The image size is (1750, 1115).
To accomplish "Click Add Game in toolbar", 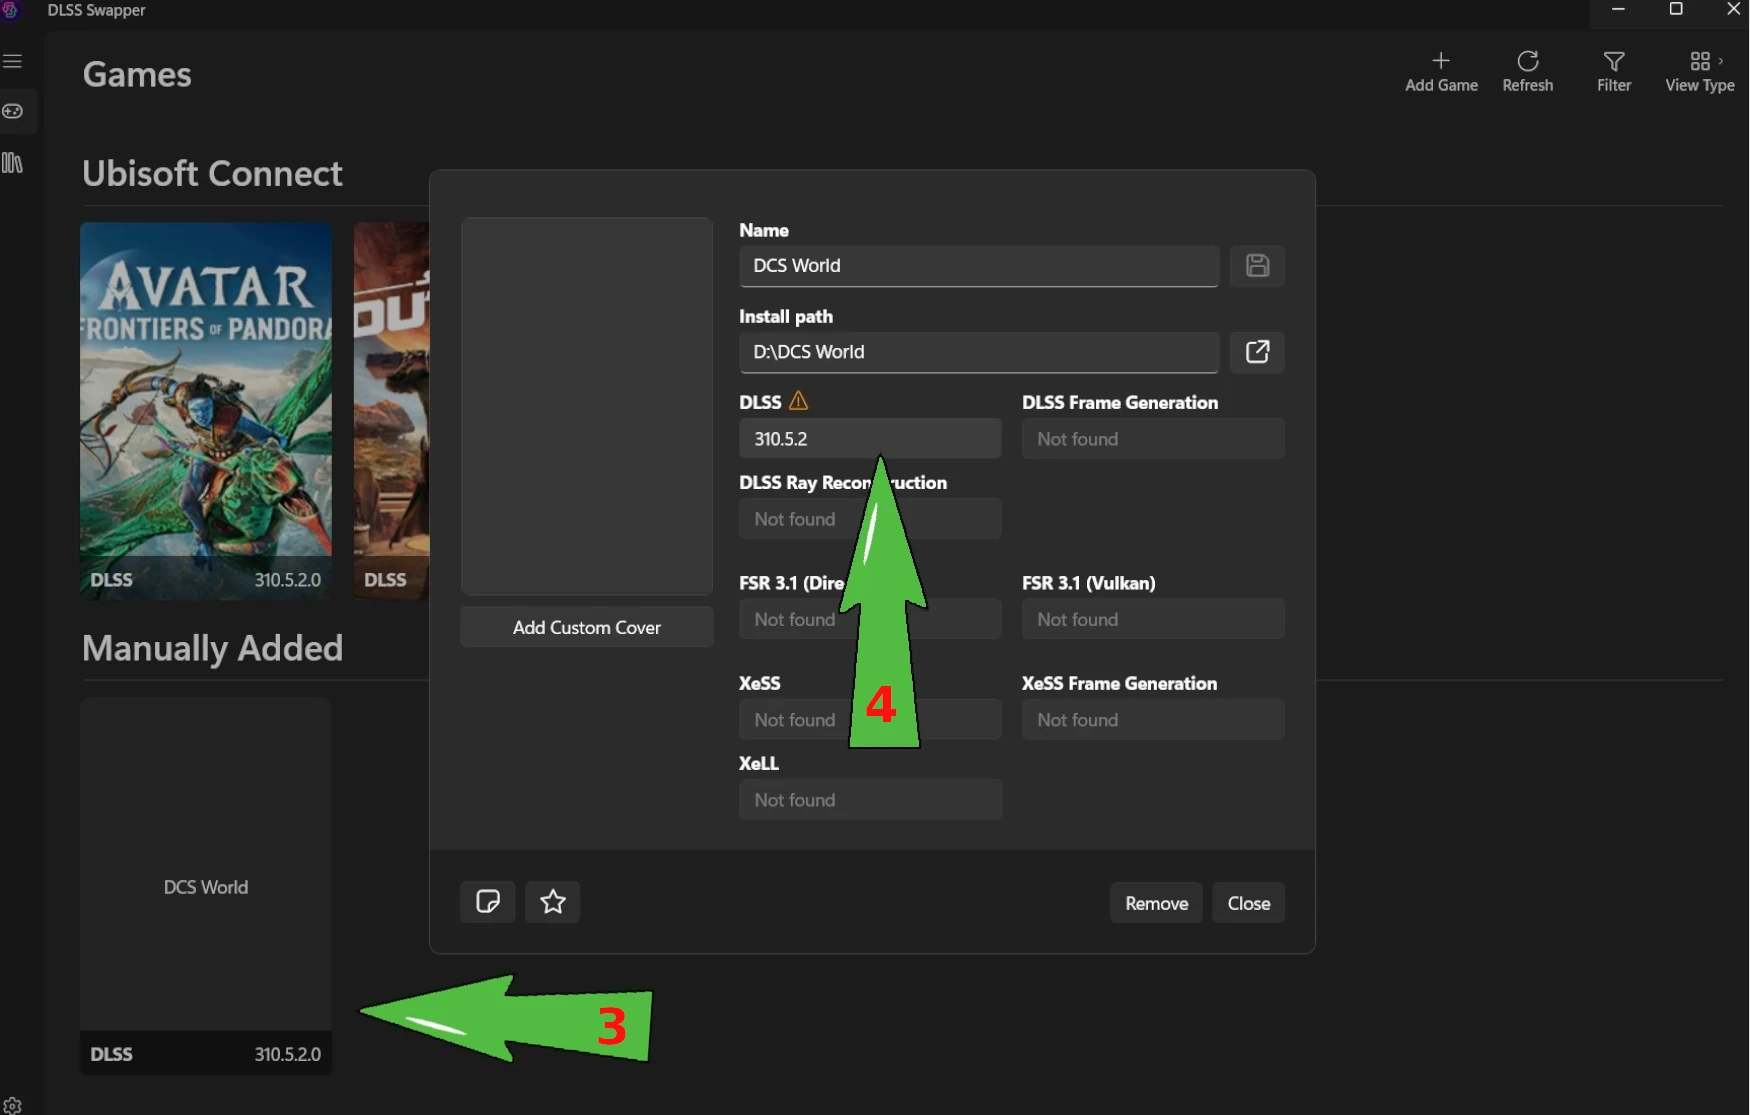I will click(x=1440, y=72).
